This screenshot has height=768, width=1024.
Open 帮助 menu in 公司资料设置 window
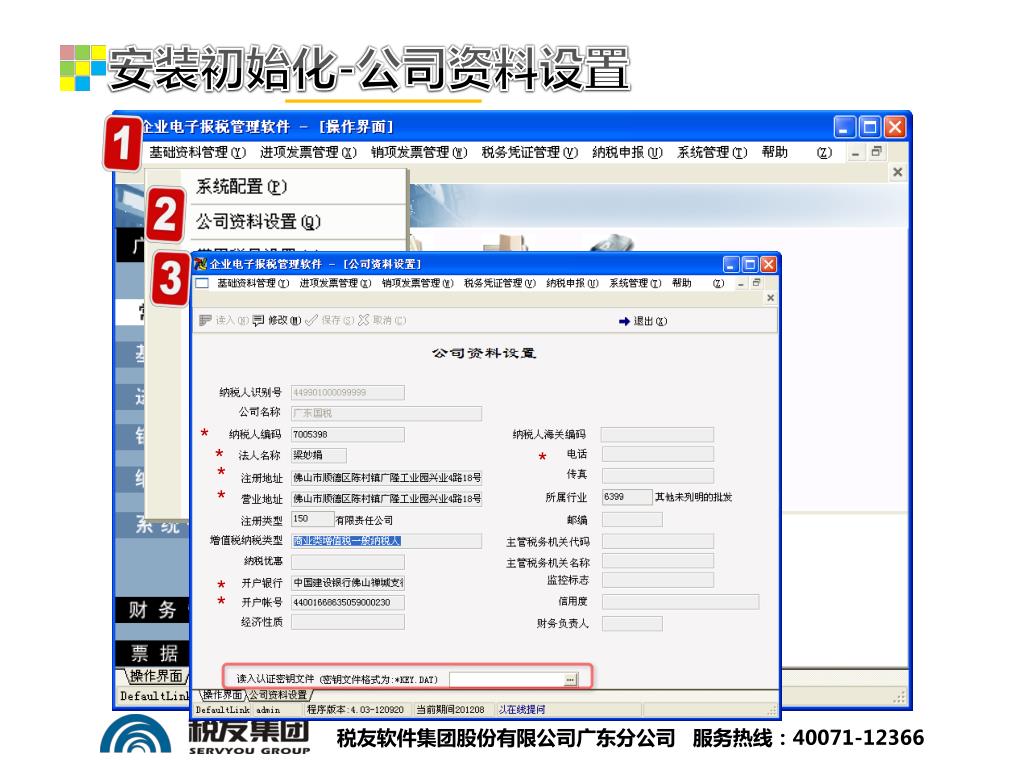(x=682, y=283)
